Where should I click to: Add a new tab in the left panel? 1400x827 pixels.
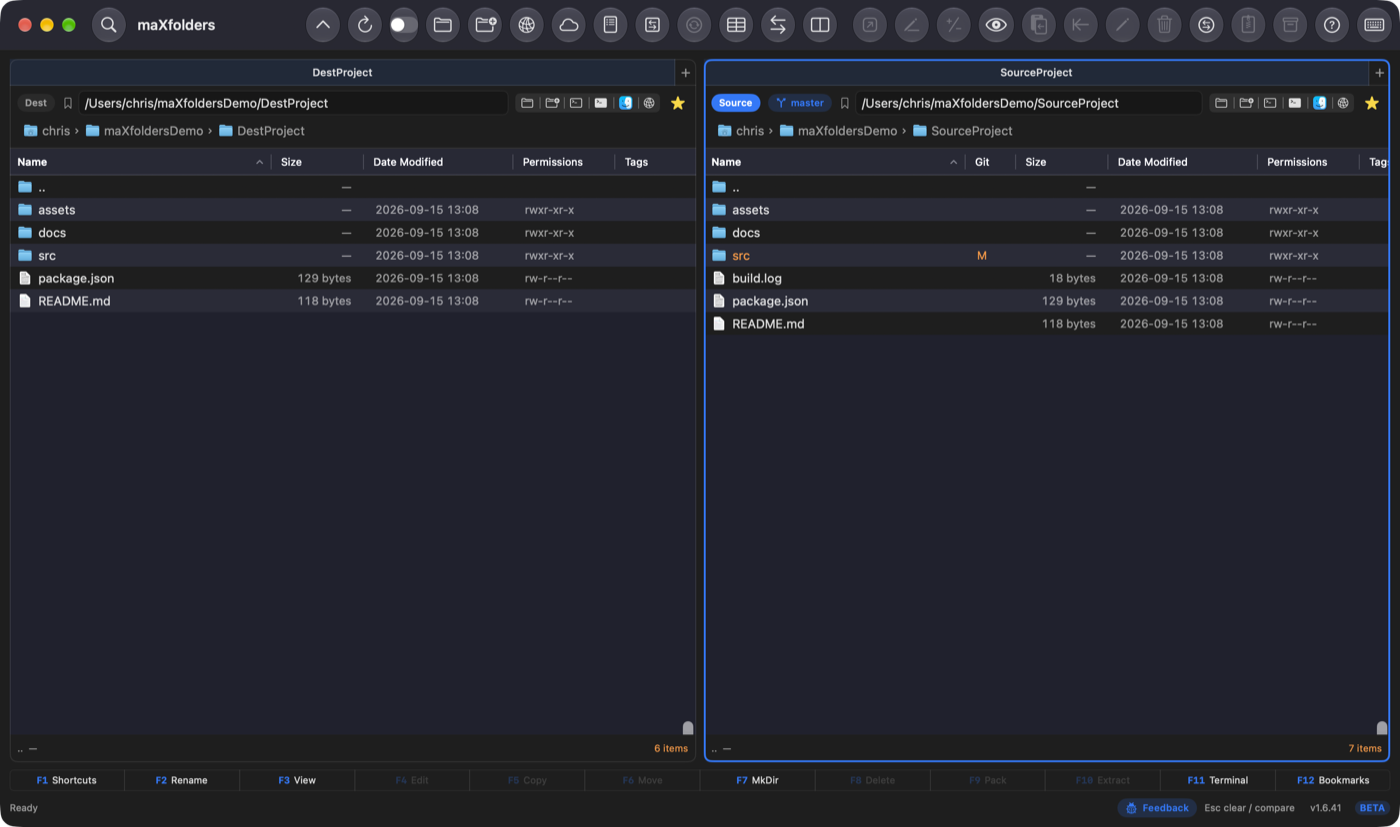tap(685, 72)
